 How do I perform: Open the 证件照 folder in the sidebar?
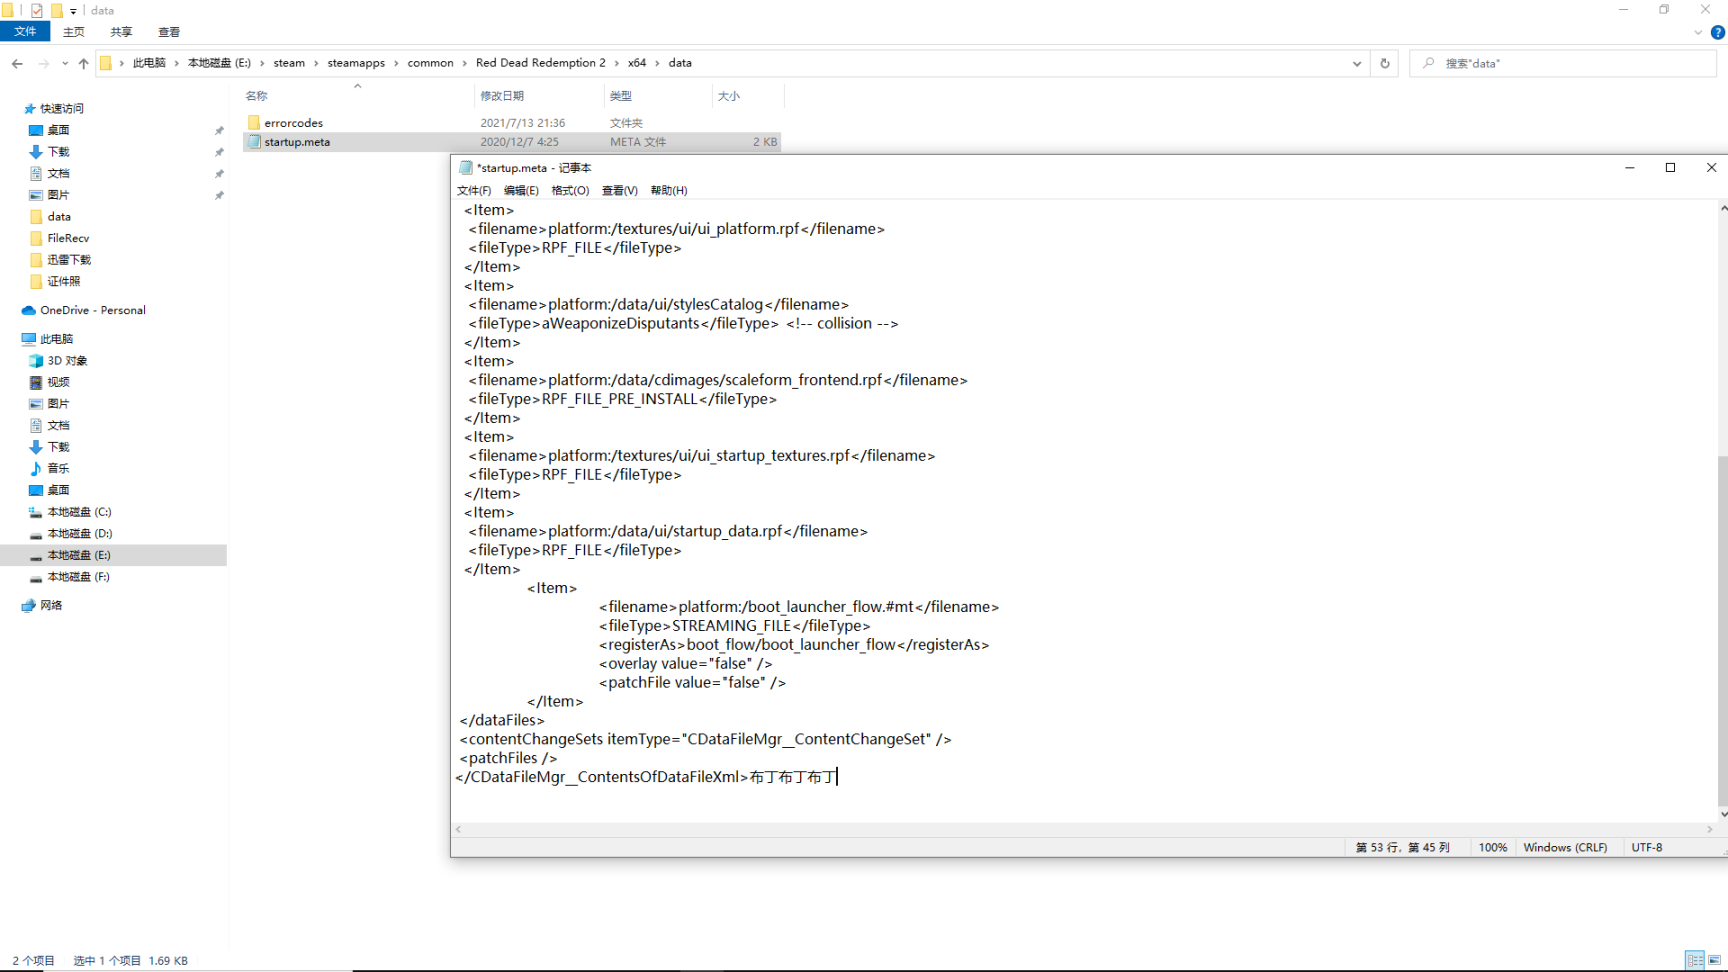tap(63, 281)
